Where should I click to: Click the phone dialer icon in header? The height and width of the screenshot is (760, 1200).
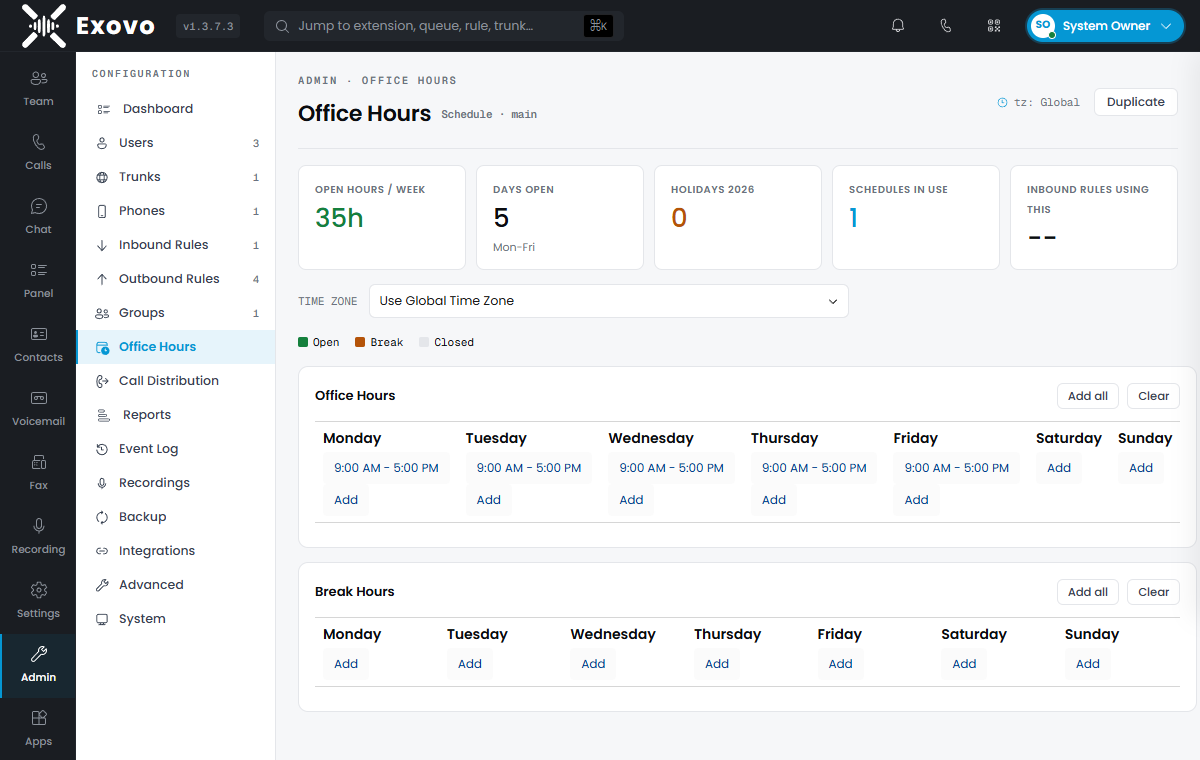click(x=946, y=26)
